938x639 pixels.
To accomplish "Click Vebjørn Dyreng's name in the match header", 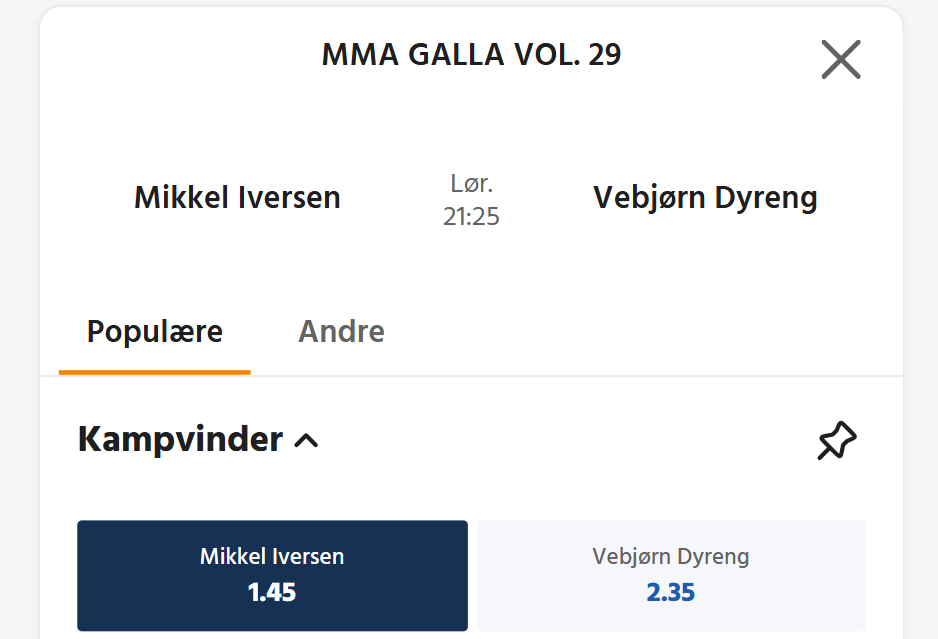I will [x=705, y=198].
